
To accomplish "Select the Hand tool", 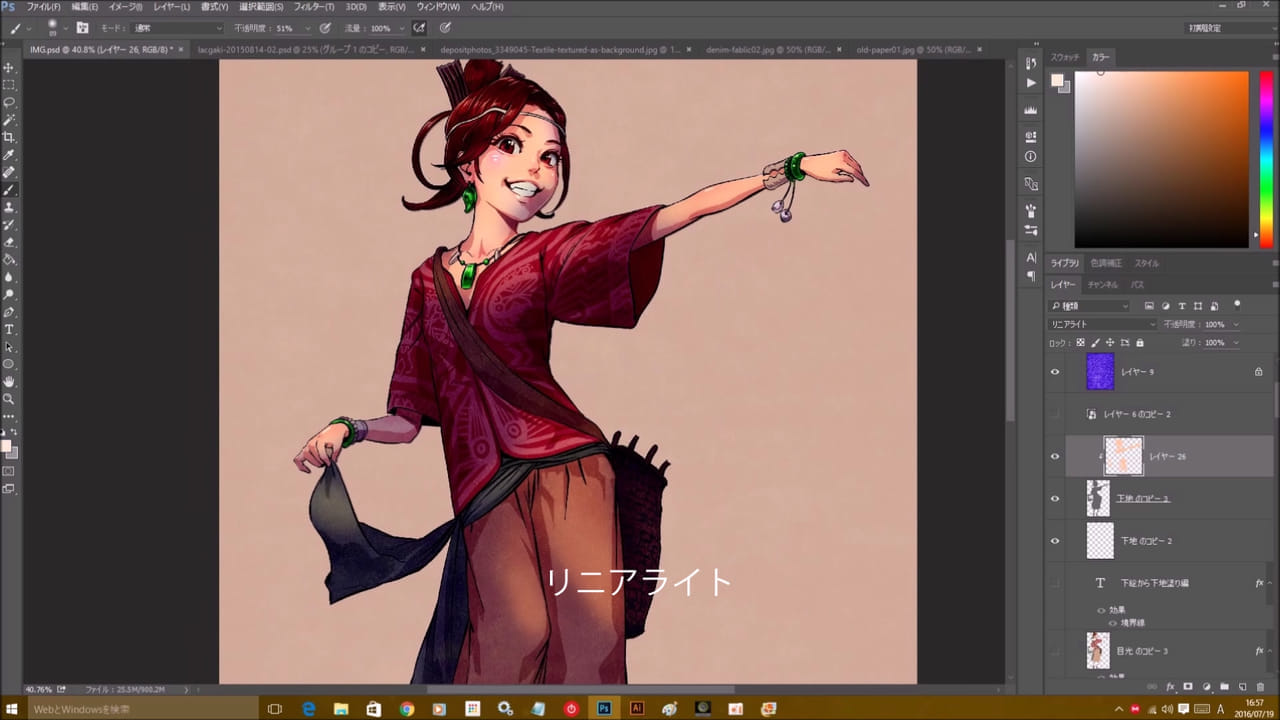I will (x=9, y=381).
